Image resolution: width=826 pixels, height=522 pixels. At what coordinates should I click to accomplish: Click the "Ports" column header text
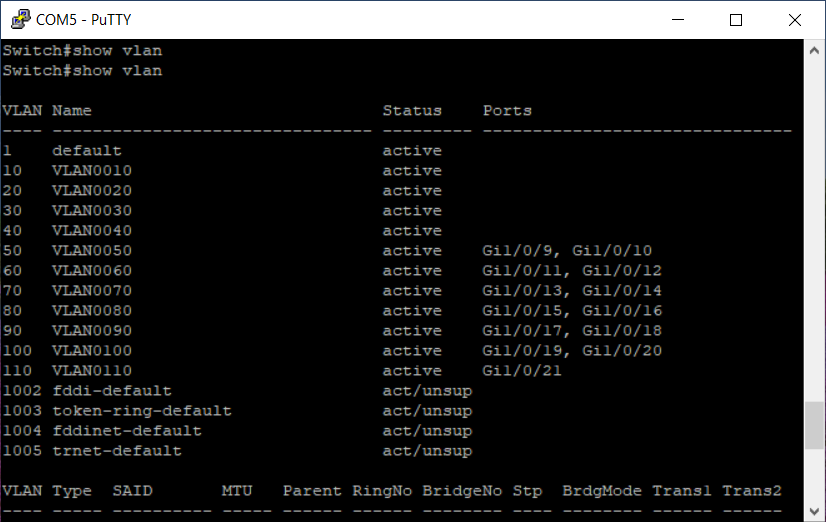pyautogui.click(x=507, y=111)
